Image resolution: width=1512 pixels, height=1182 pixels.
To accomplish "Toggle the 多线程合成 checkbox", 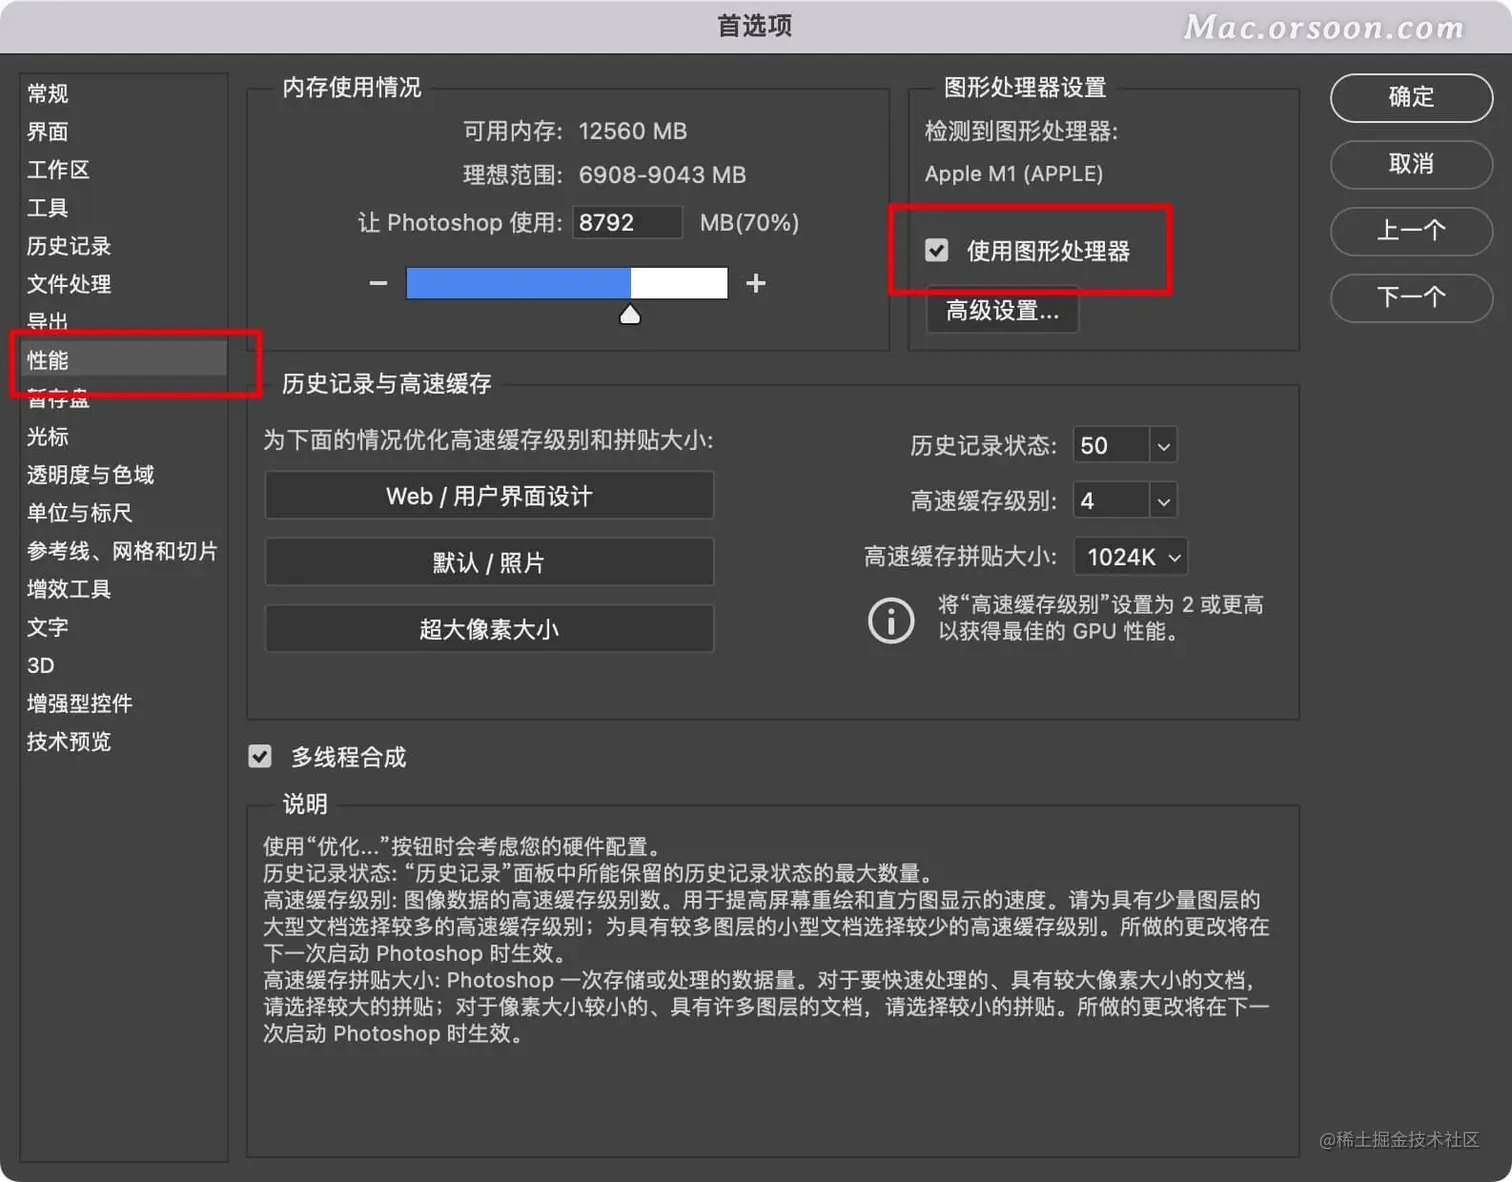I will 260,756.
